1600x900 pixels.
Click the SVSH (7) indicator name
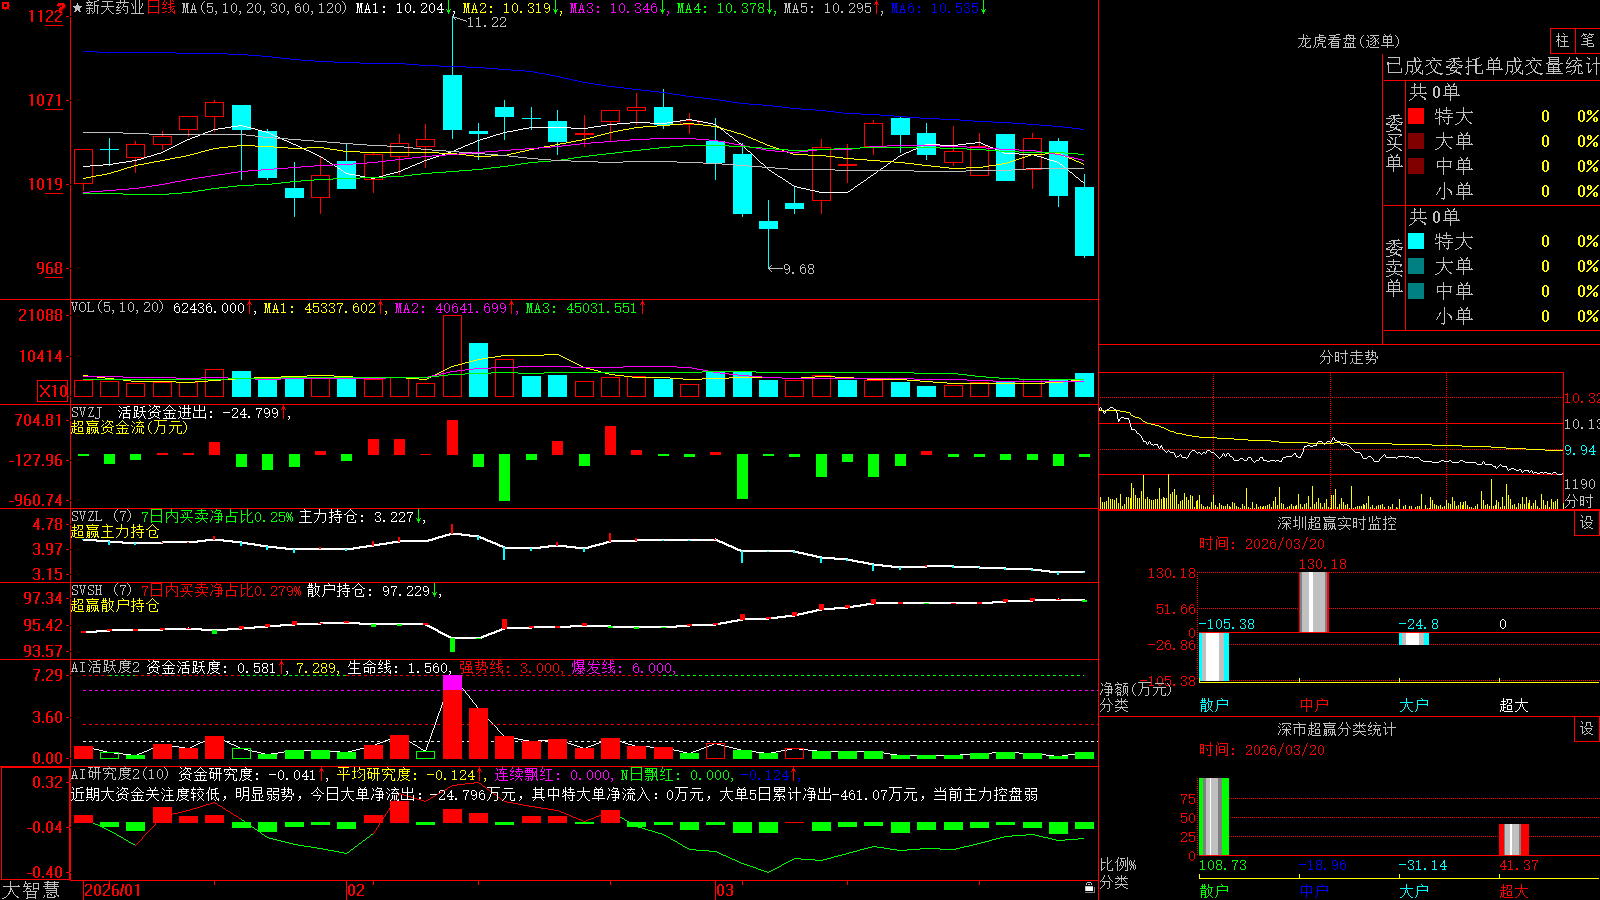tap(101, 590)
